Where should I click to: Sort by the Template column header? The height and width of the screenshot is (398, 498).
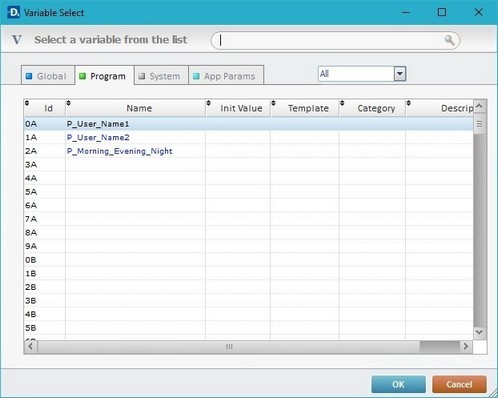(305, 108)
